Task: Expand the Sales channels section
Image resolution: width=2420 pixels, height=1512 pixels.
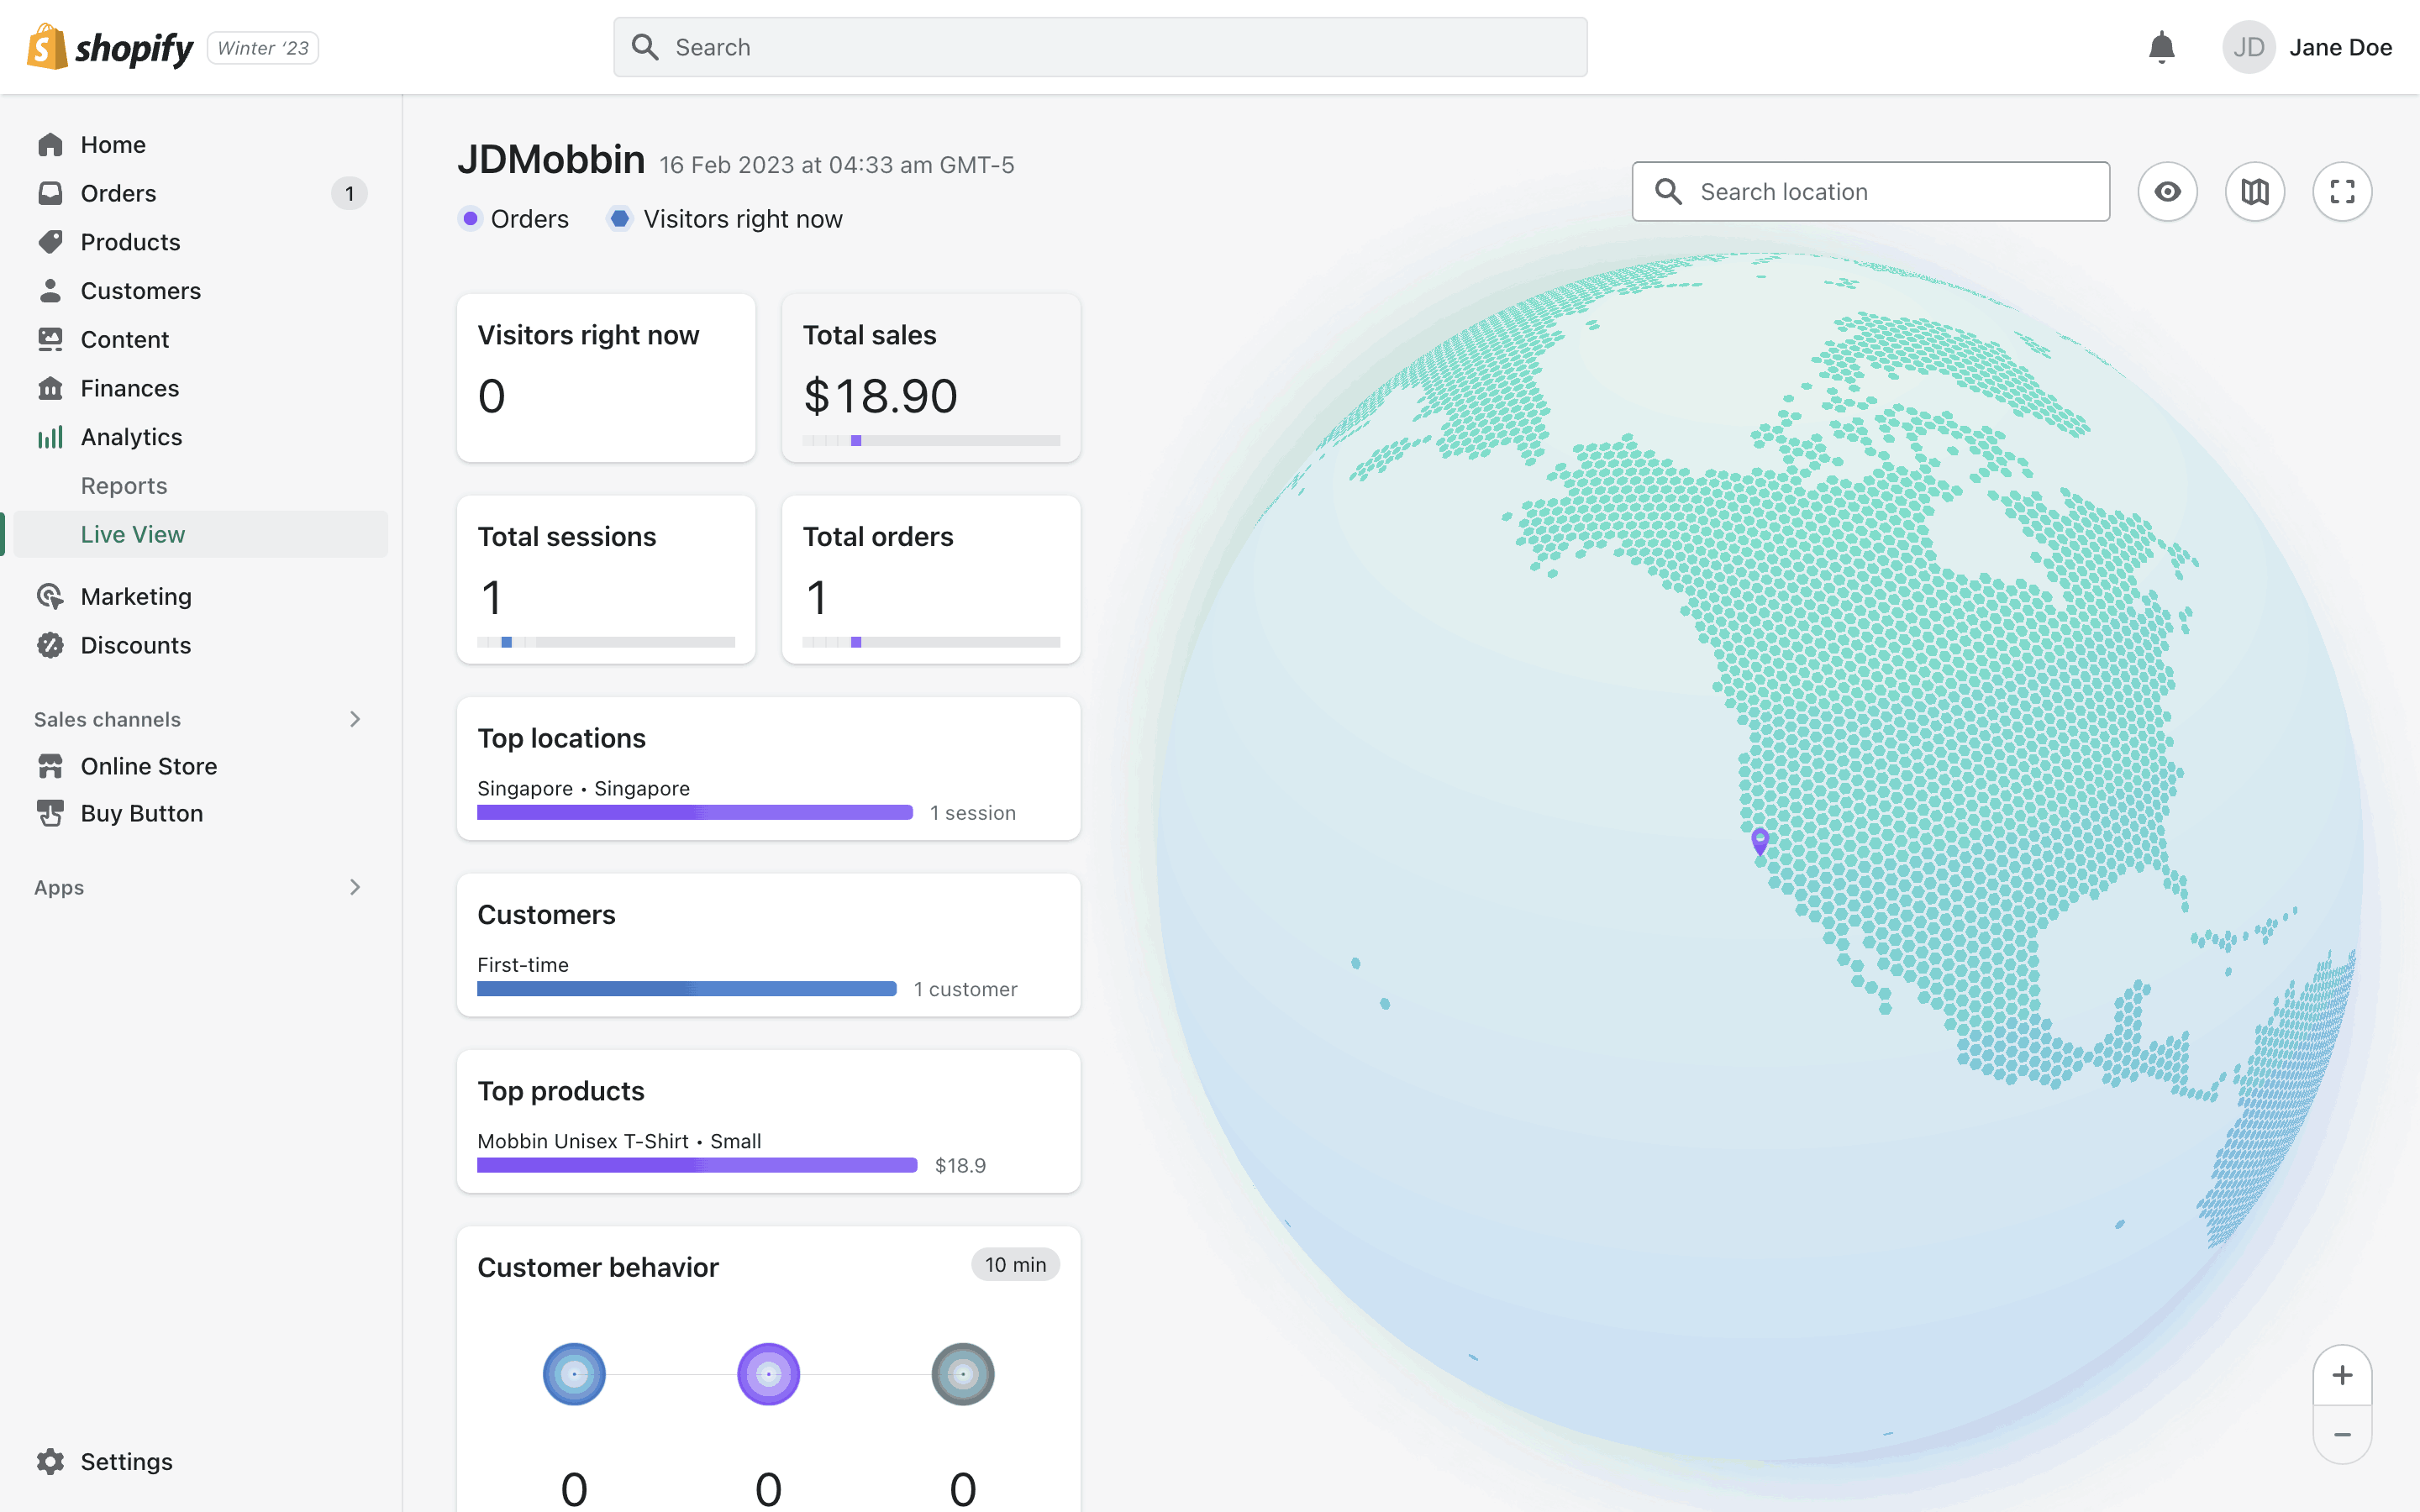Action: (x=355, y=719)
